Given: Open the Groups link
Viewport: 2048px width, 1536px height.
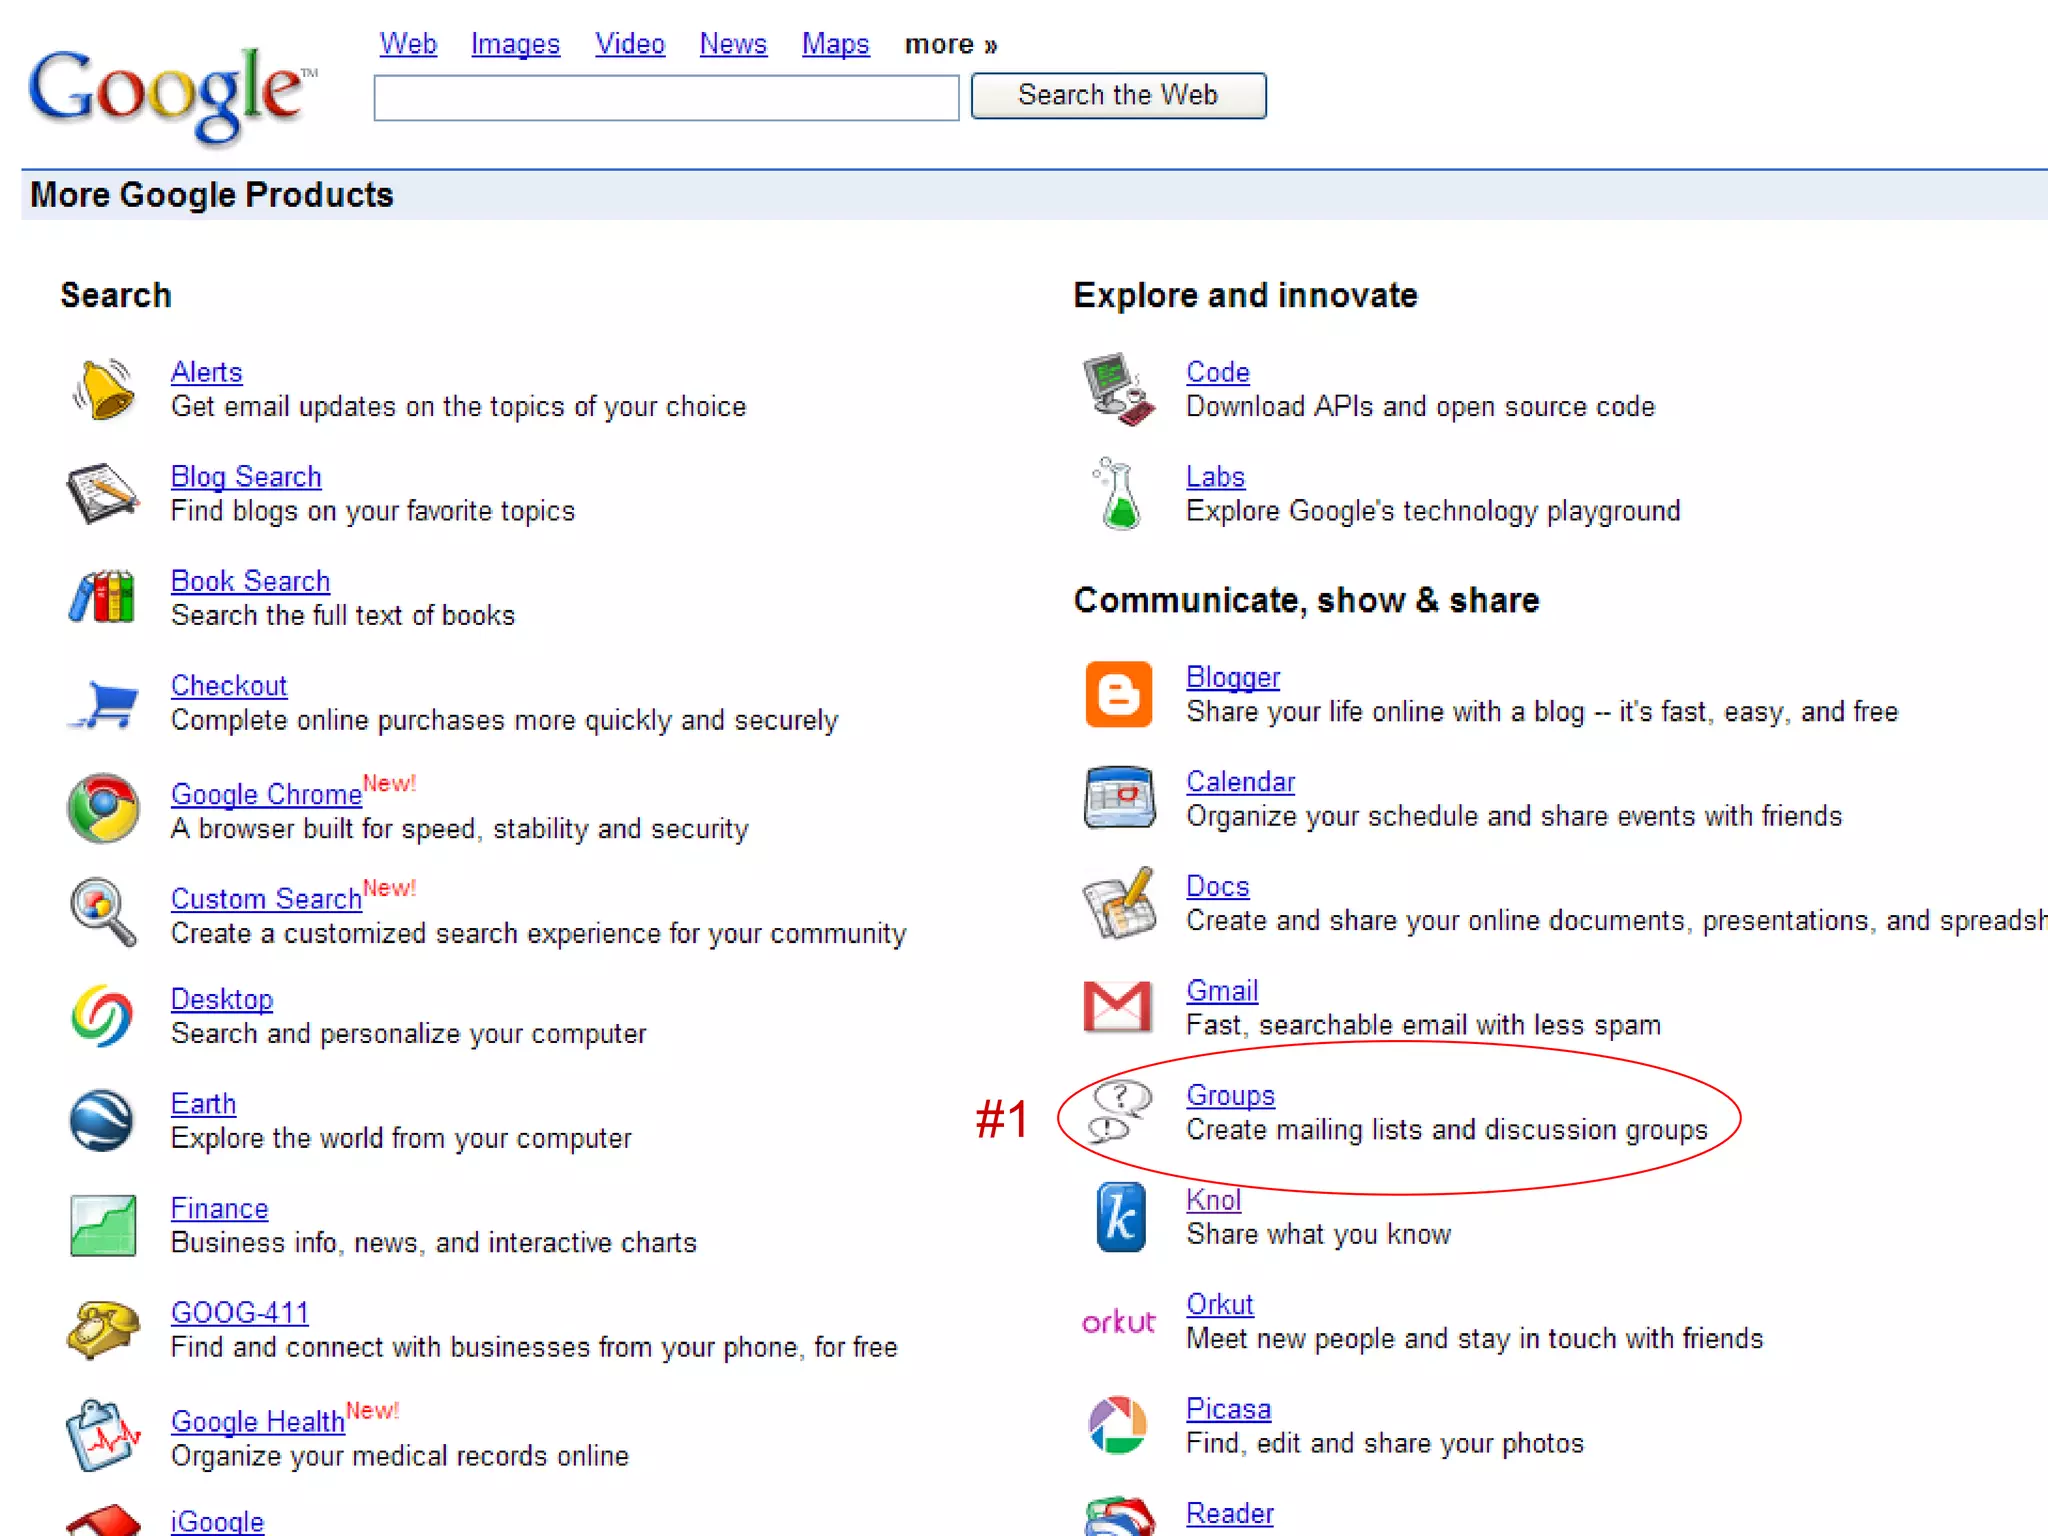Looking at the screenshot, I should tap(1229, 1095).
